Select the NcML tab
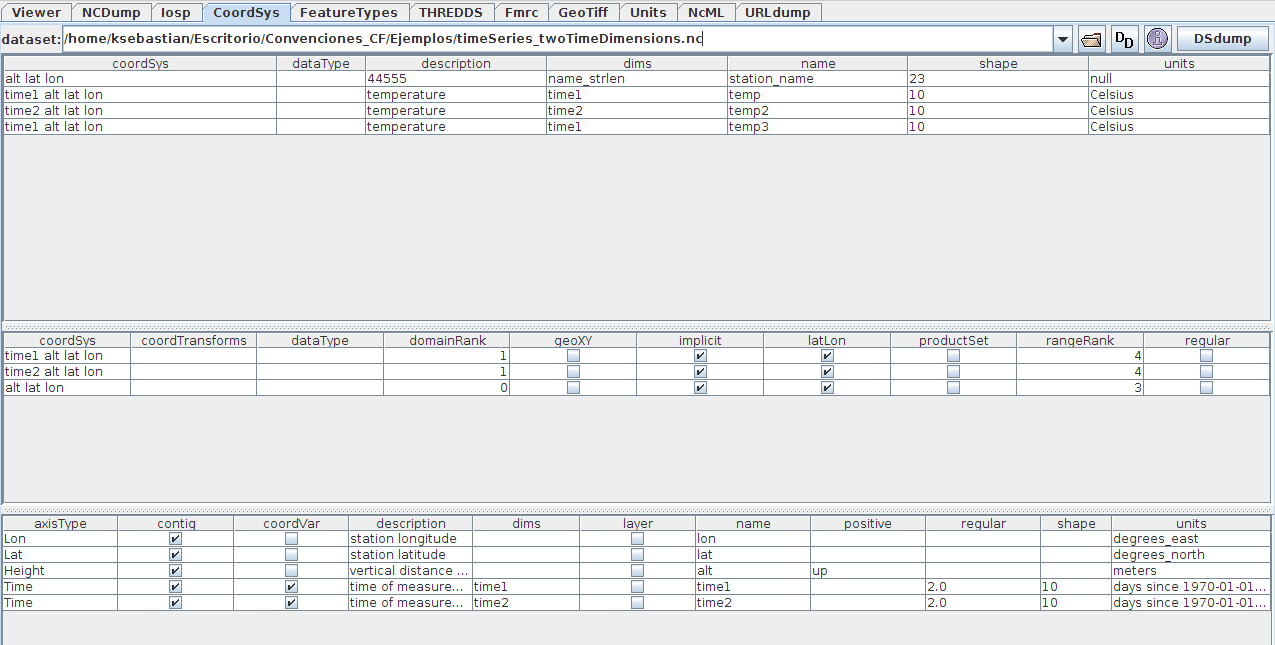This screenshot has height=645, width=1275. (706, 13)
